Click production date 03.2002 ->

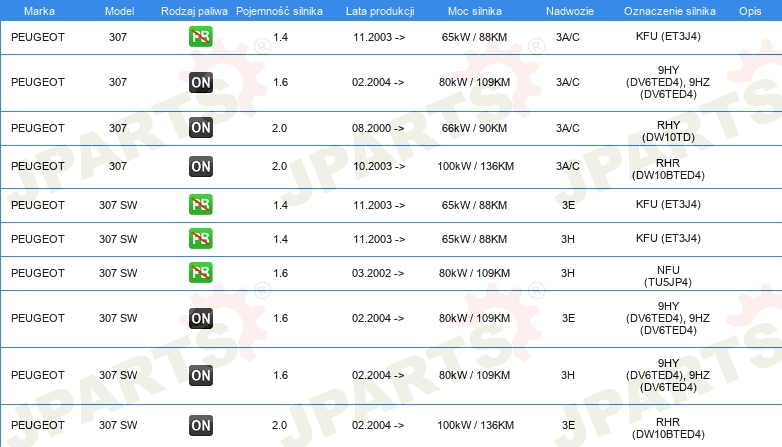pos(378,273)
